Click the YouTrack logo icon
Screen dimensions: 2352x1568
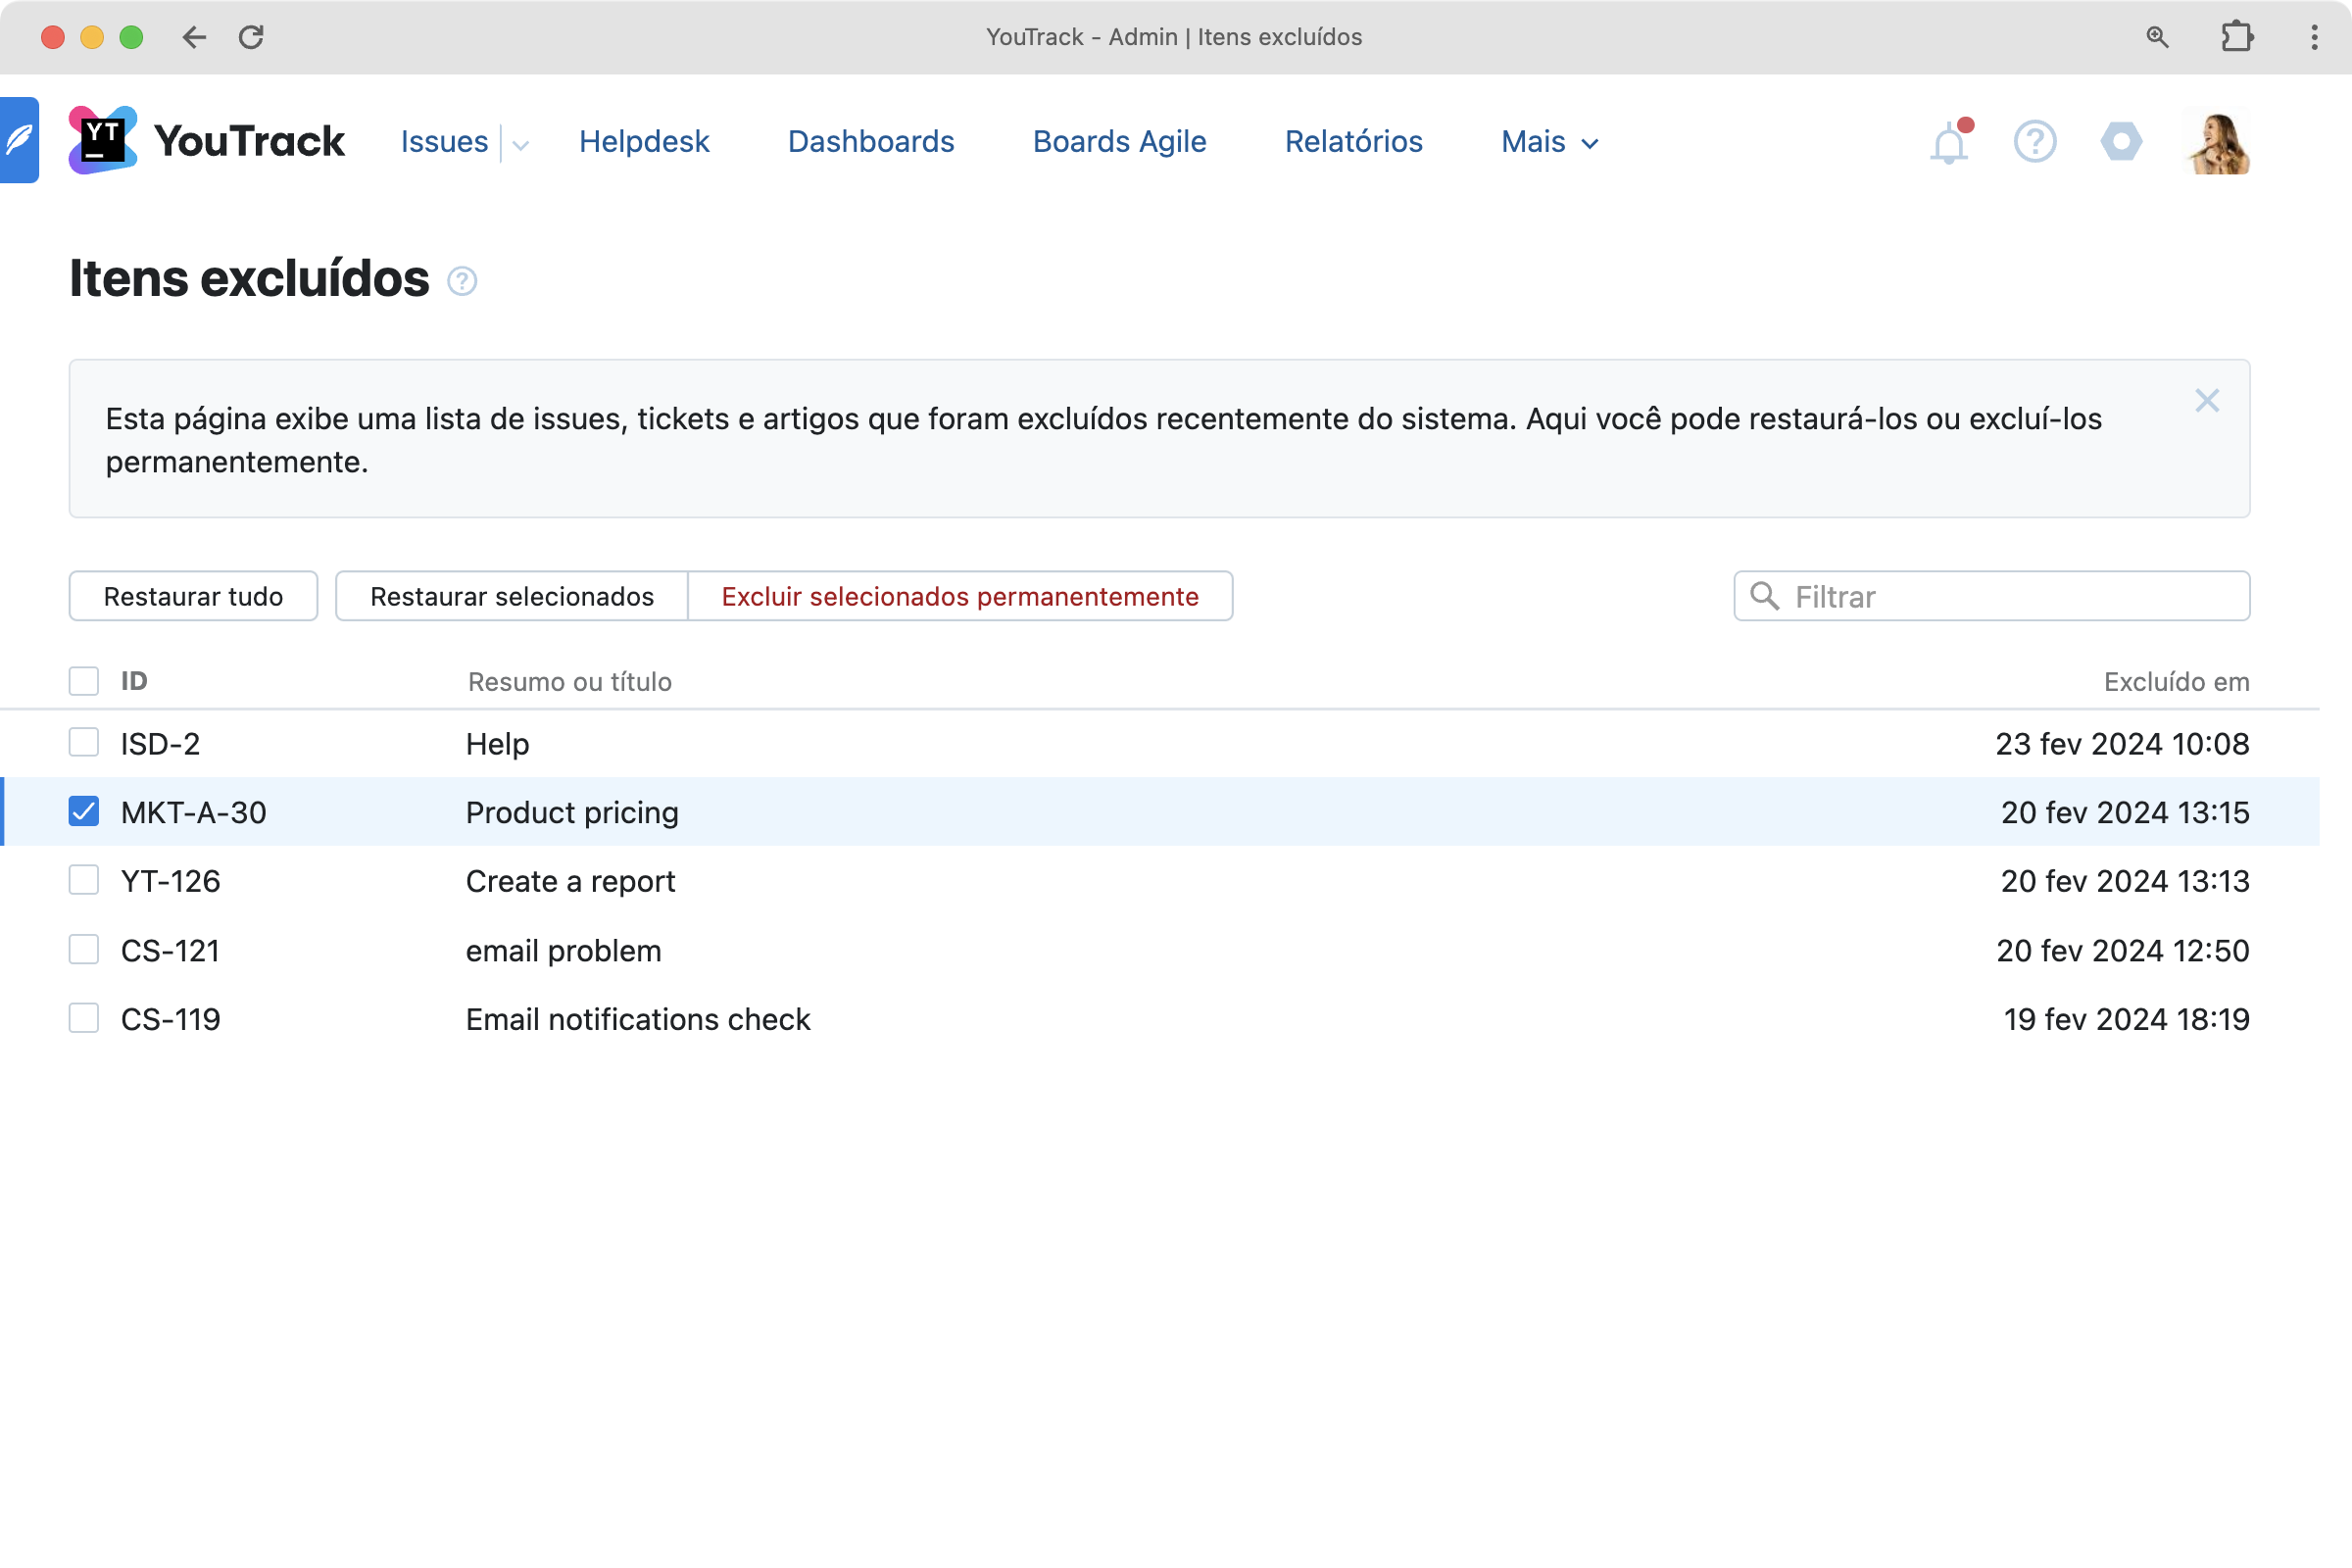pos(102,140)
